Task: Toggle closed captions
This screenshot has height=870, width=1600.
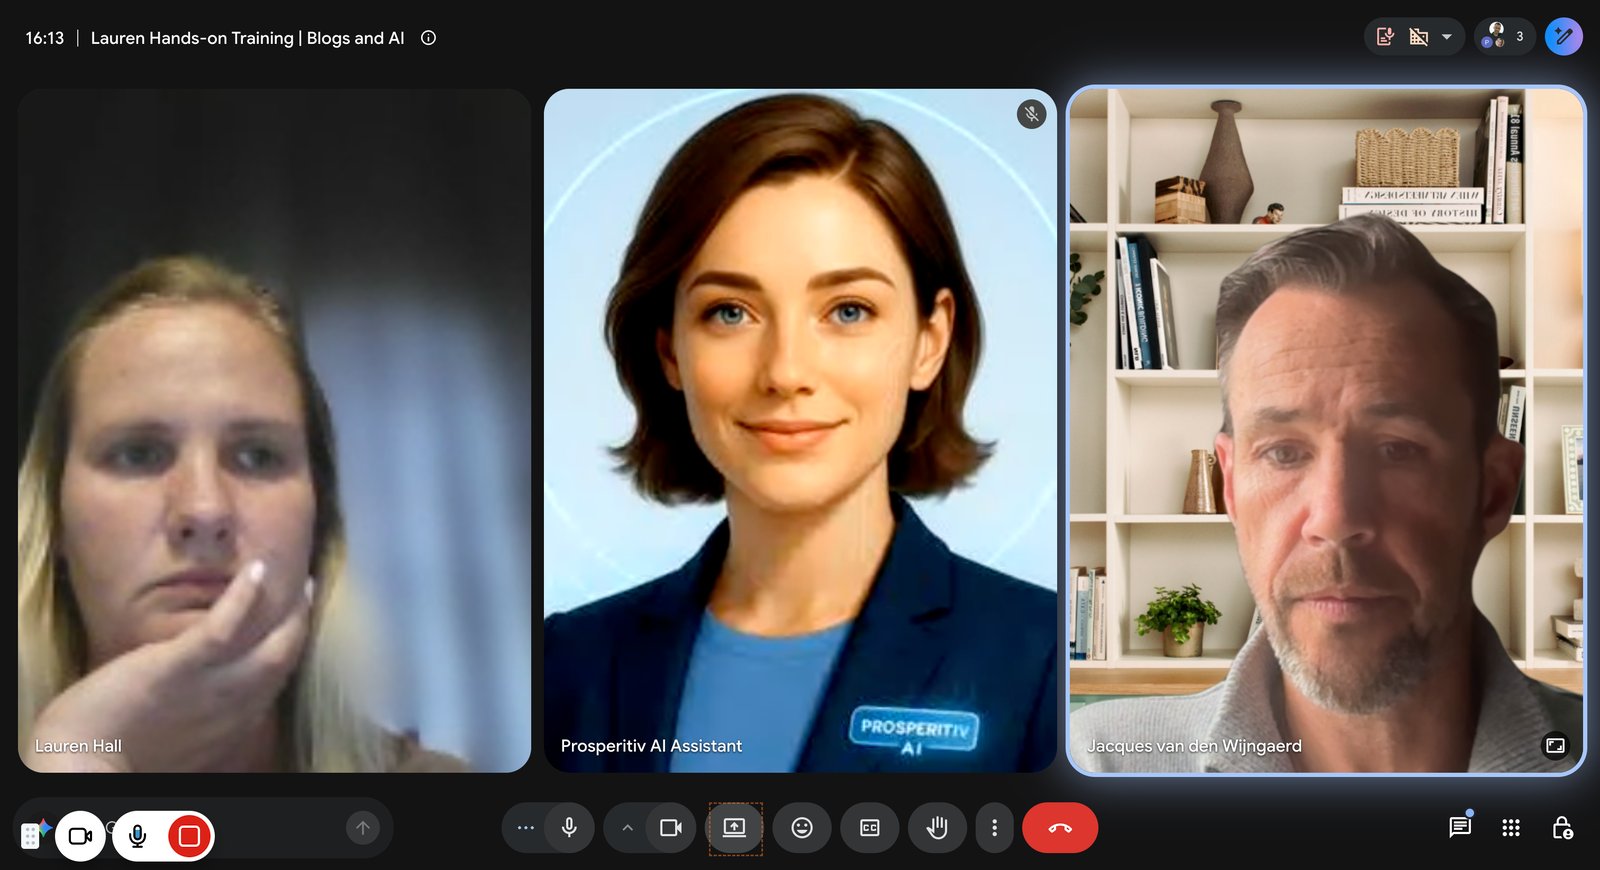Action: point(870,828)
